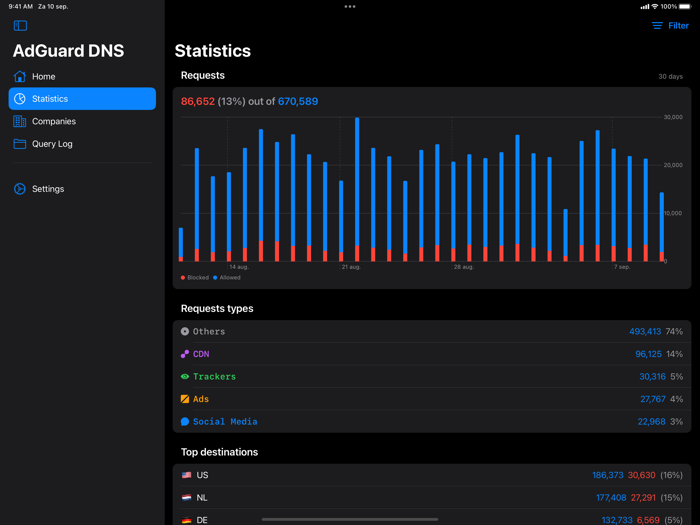
Task: Click the 30 days period label
Action: pyautogui.click(x=671, y=76)
